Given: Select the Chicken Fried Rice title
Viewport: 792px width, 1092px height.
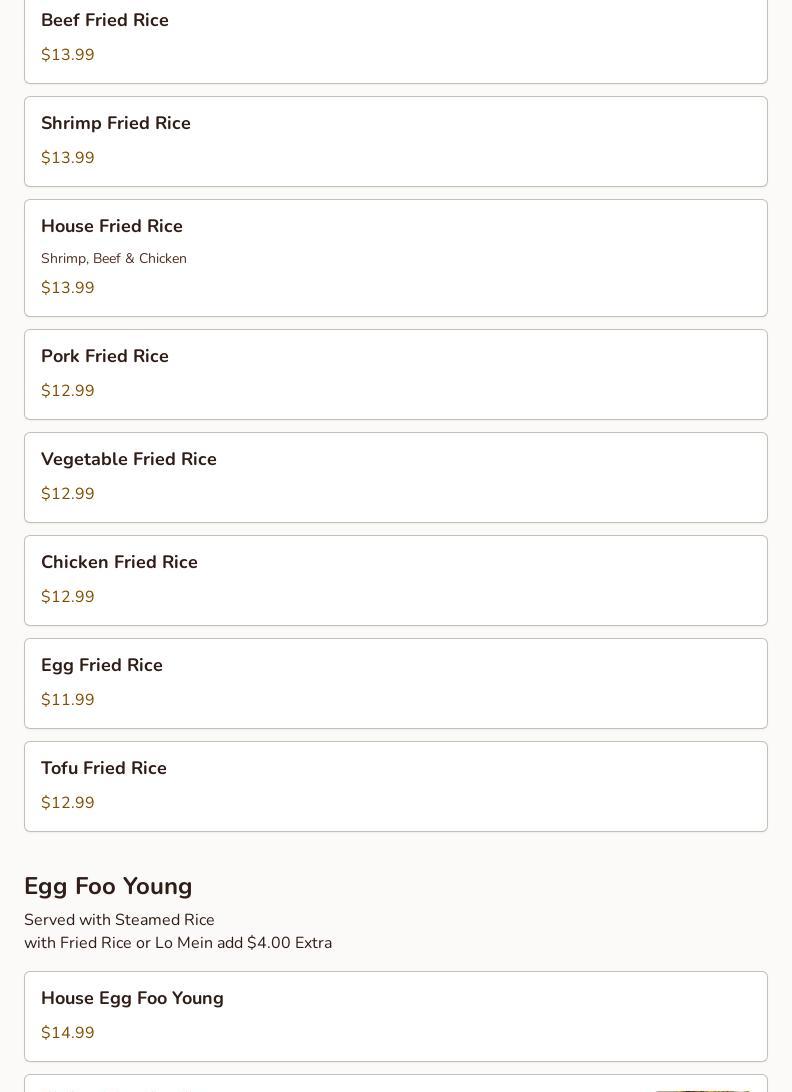Looking at the screenshot, I should pyautogui.click(x=119, y=563).
